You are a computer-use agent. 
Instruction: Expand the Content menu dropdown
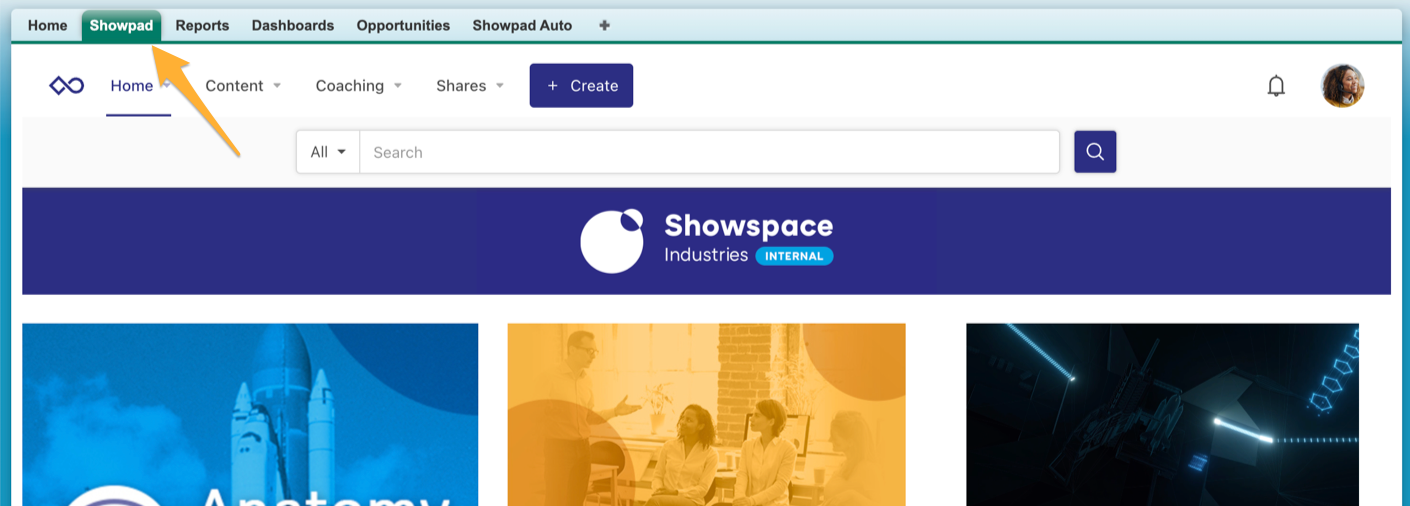click(243, 86)
